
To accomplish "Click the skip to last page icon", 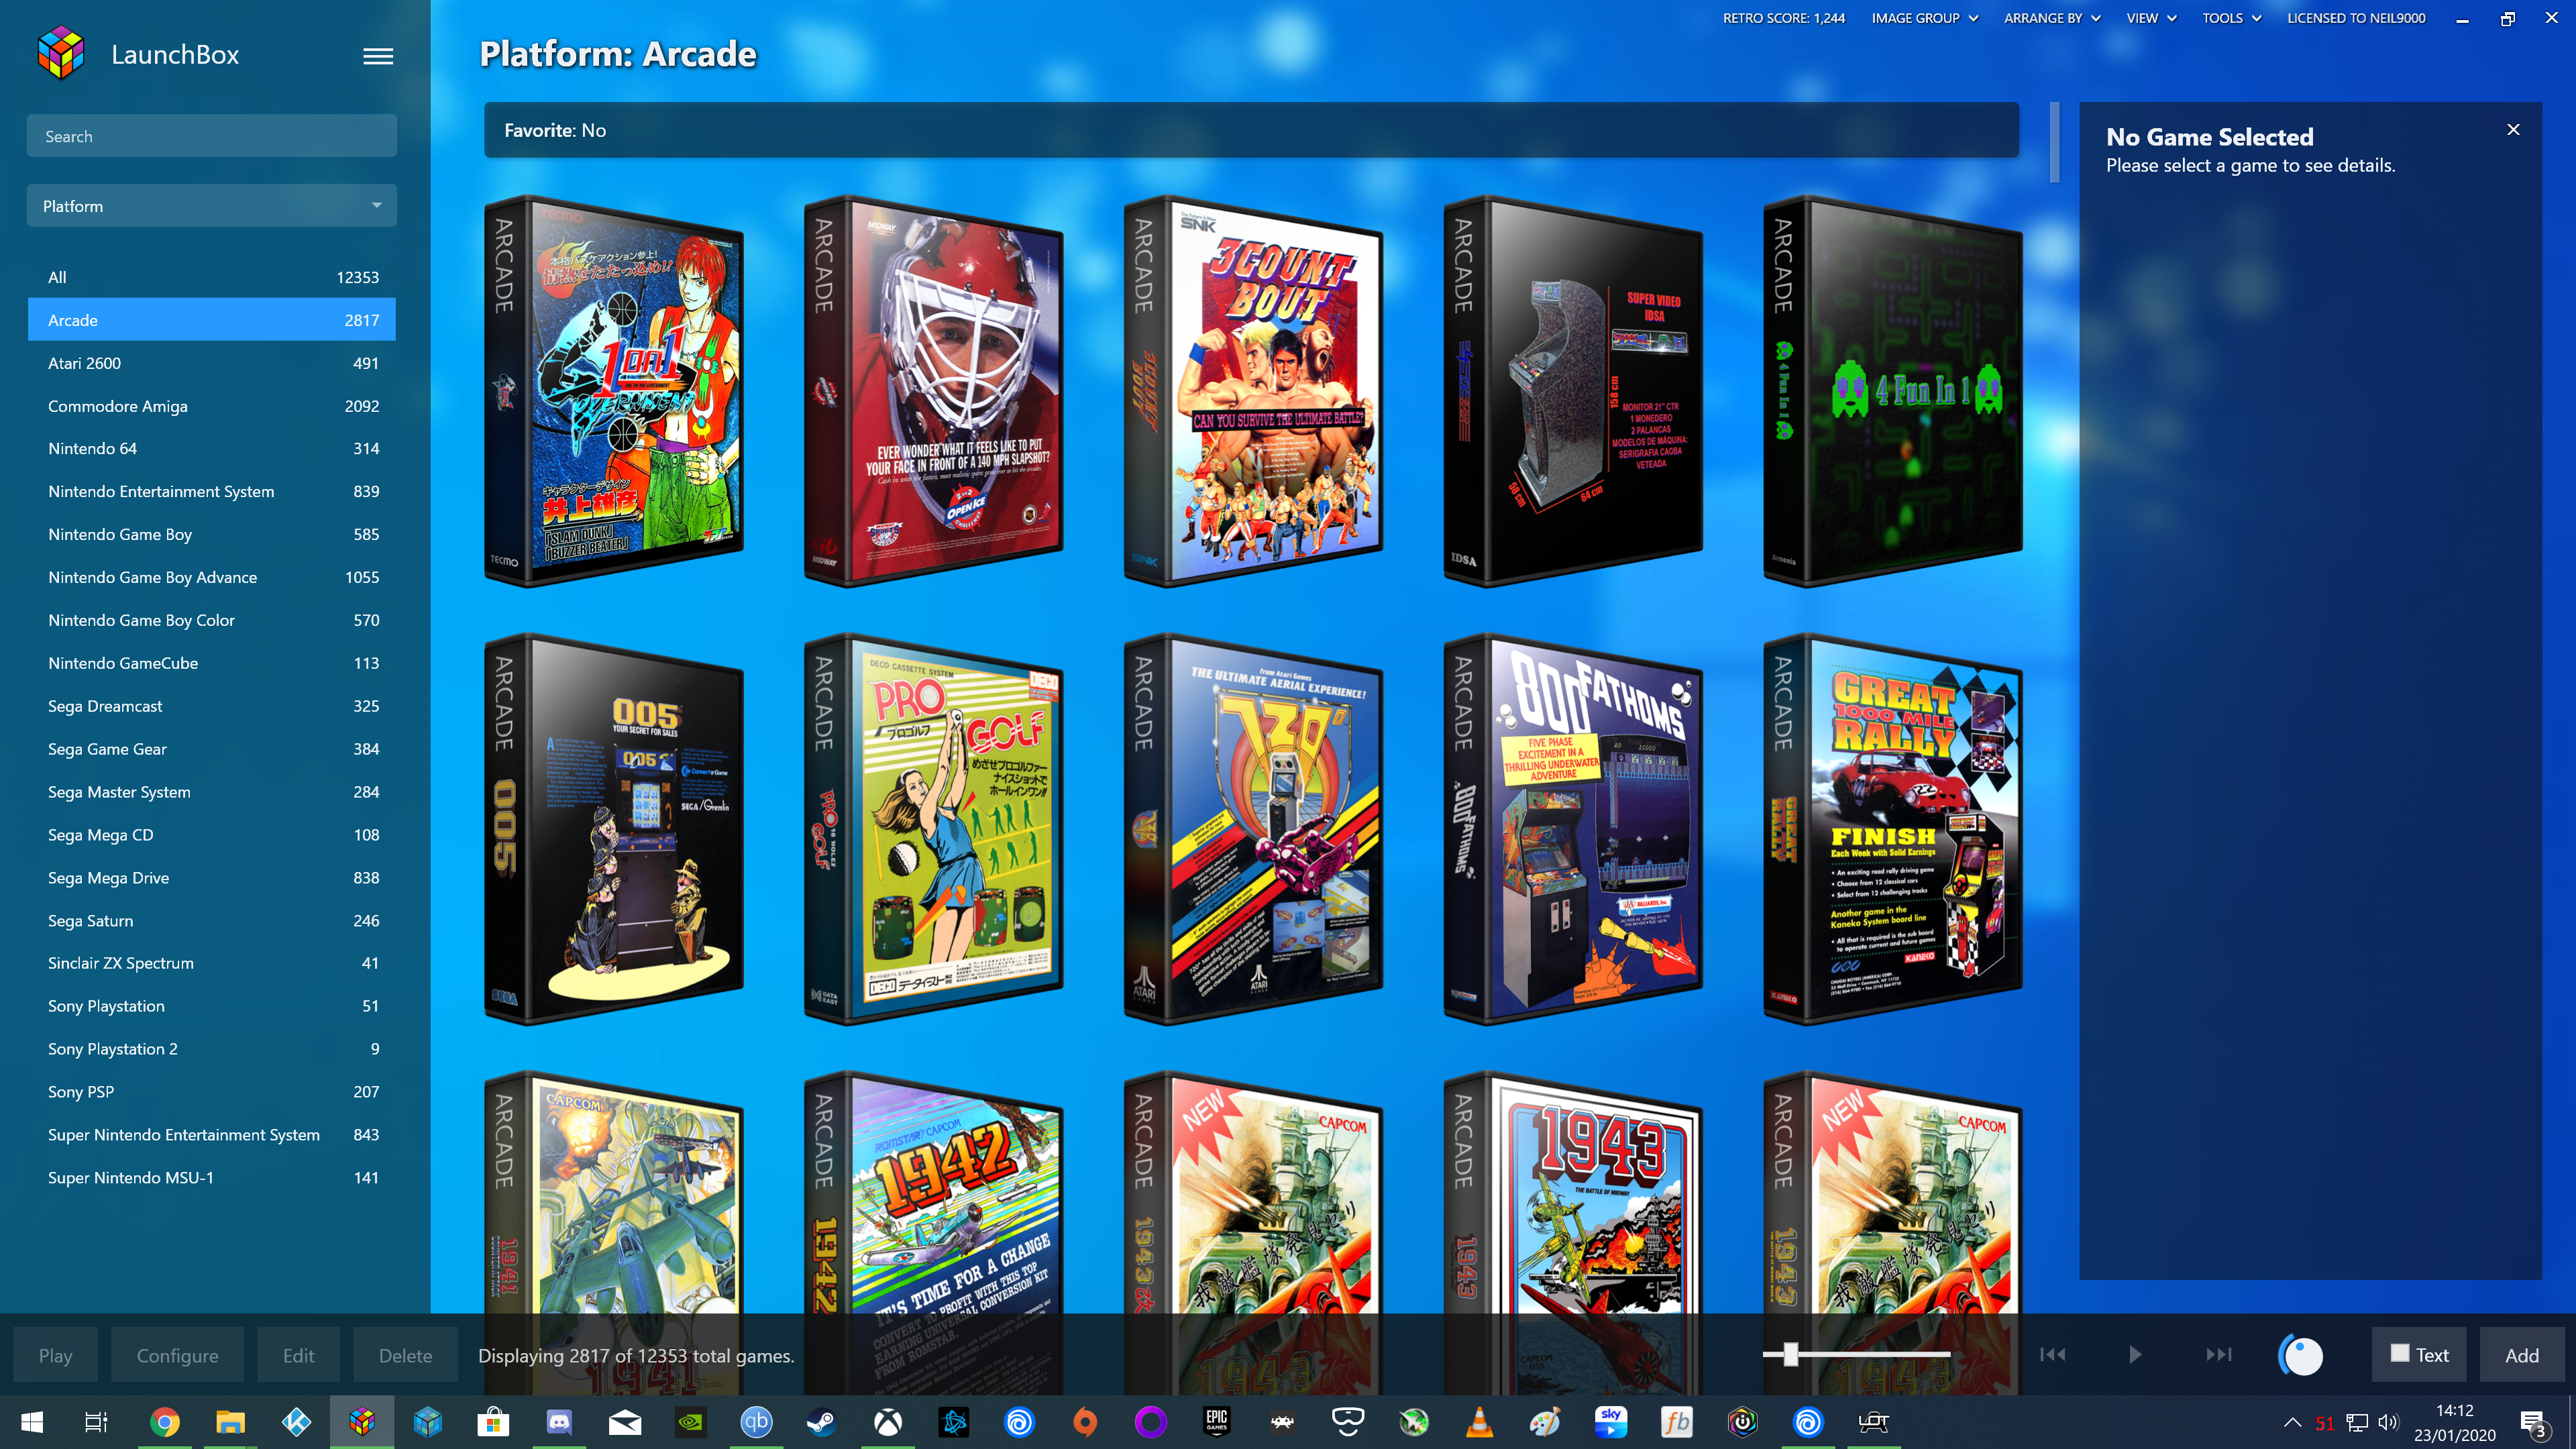I will tap(2217, 1355).
